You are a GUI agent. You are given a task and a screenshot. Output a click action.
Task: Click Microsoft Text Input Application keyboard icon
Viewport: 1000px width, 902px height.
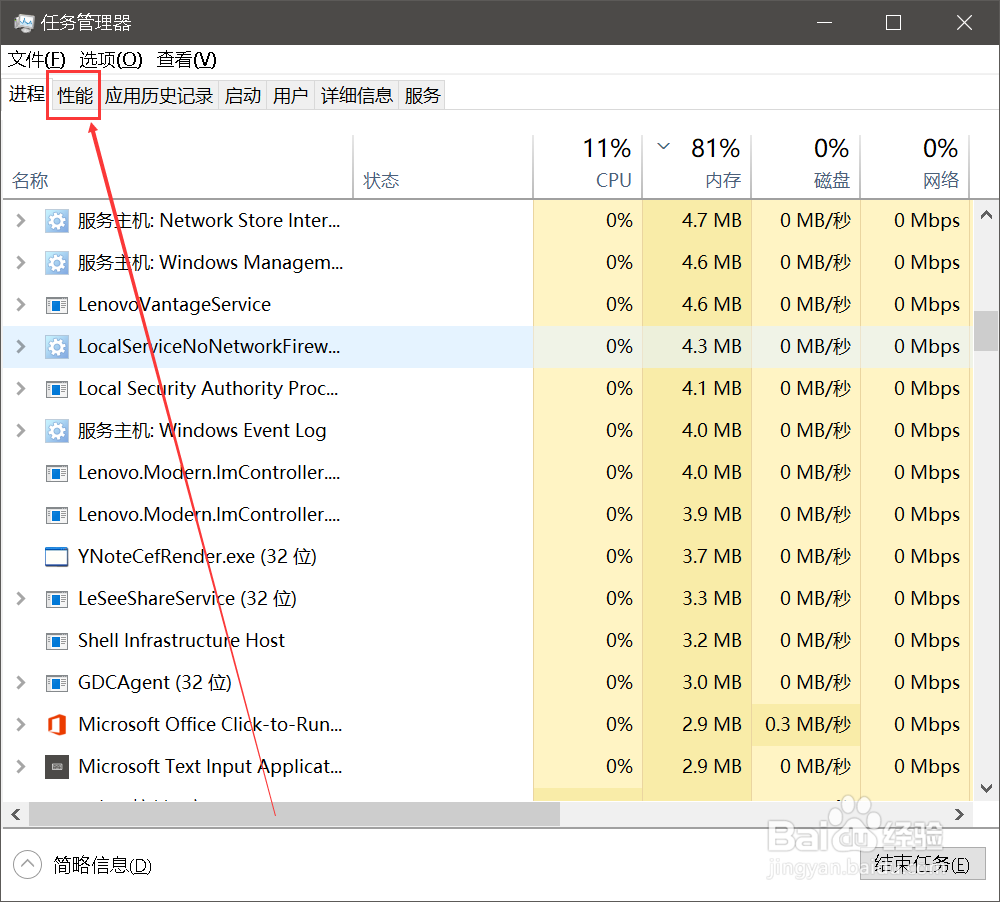tap(57, 767)
